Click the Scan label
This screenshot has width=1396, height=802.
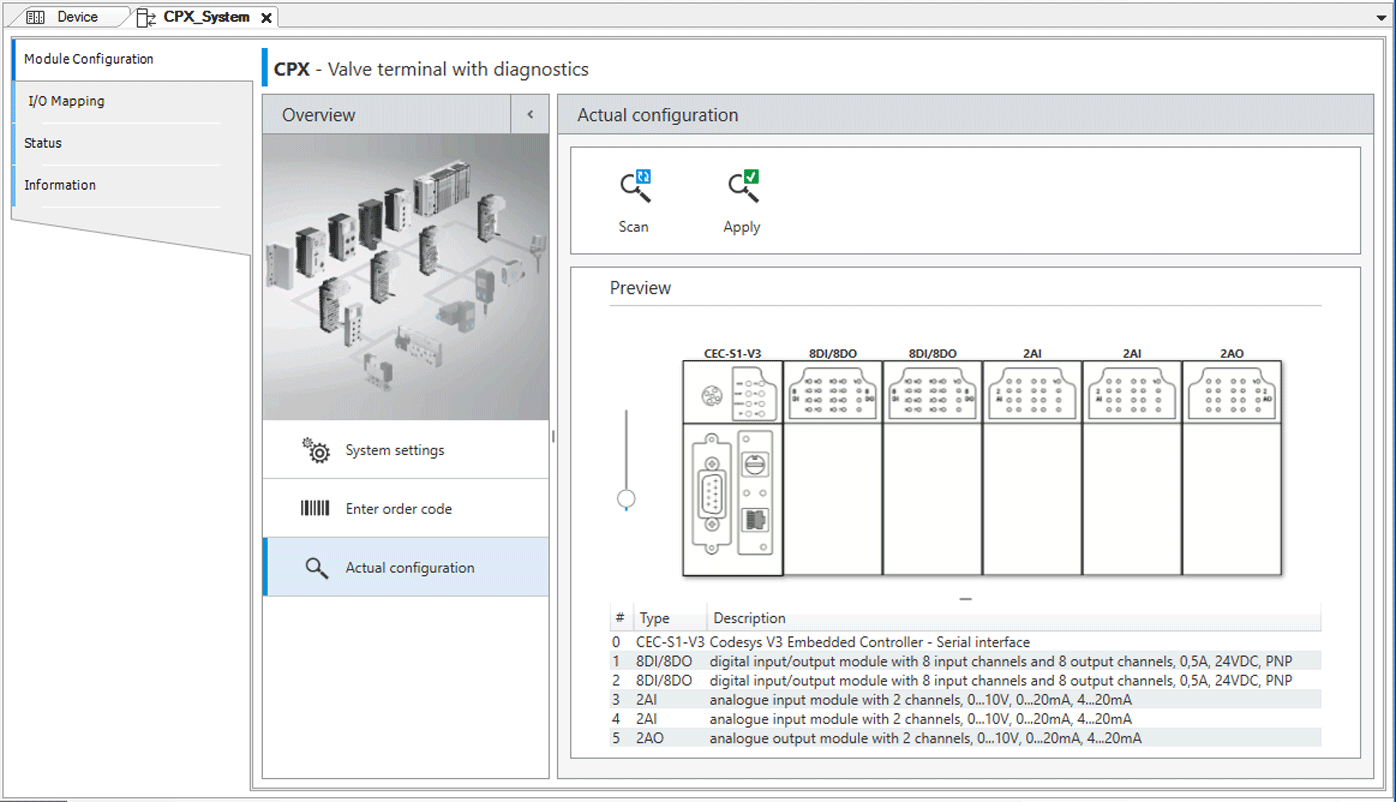coord(634,227)
